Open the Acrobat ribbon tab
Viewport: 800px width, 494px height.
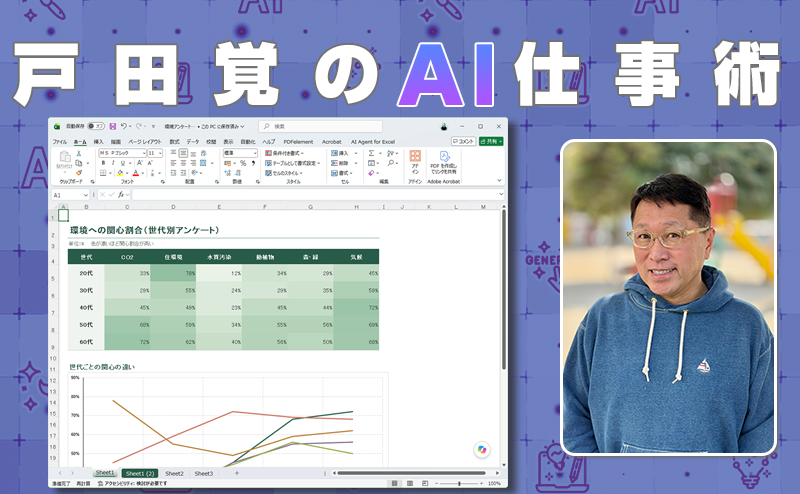point(332,142)
